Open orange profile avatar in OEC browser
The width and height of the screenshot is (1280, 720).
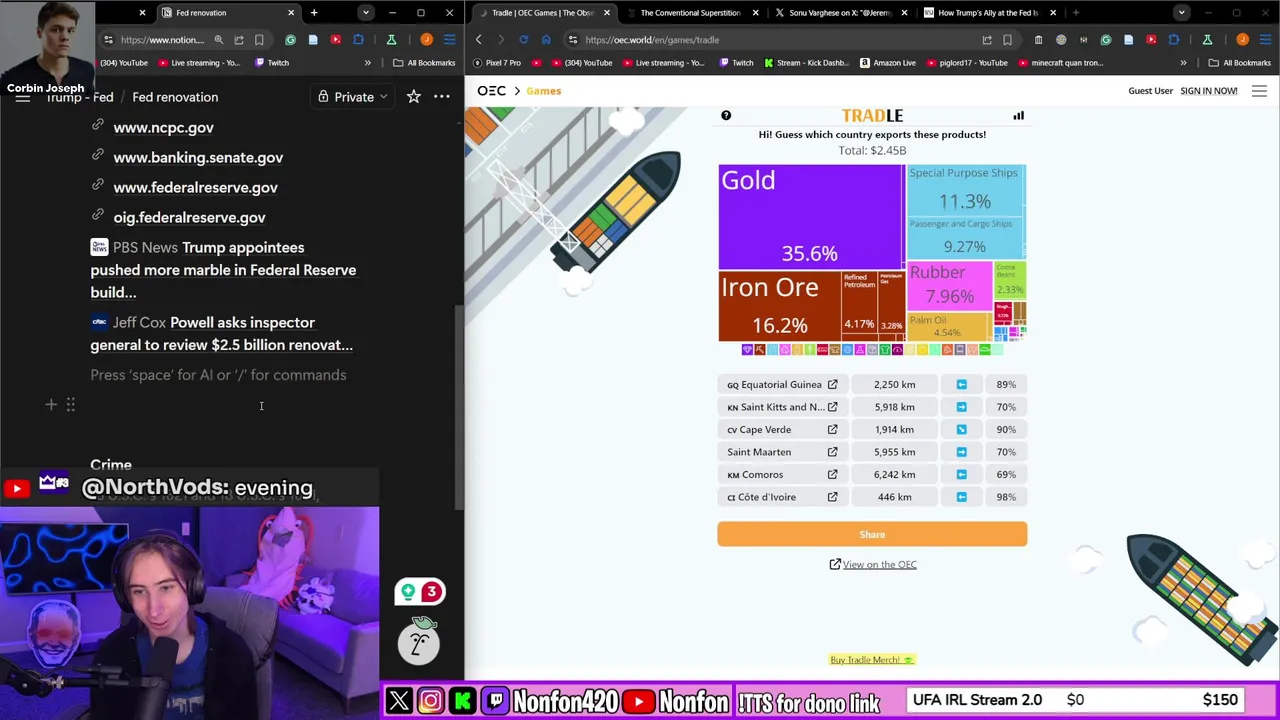[1243, 40]
